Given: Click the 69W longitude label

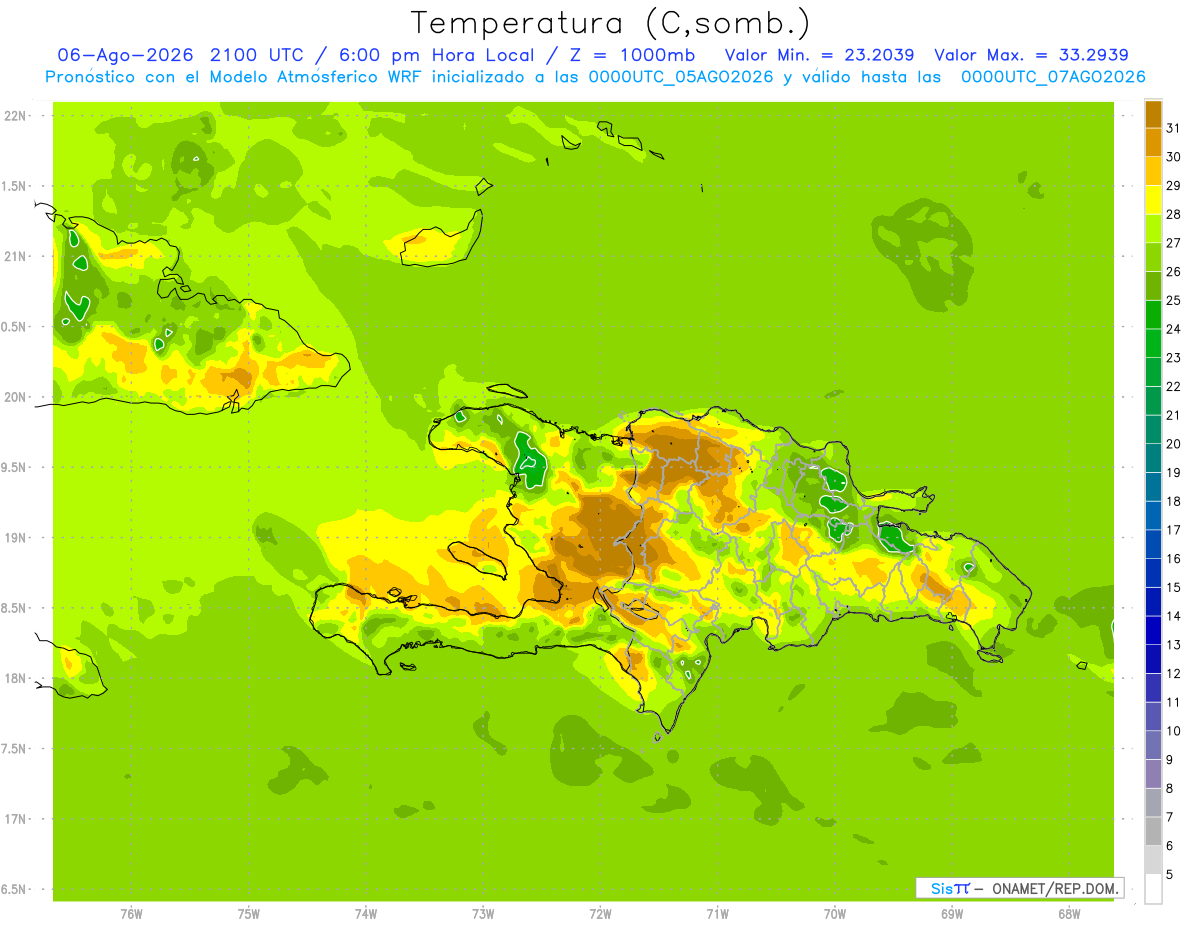Looking at the screenshot, I should [952, 914].
